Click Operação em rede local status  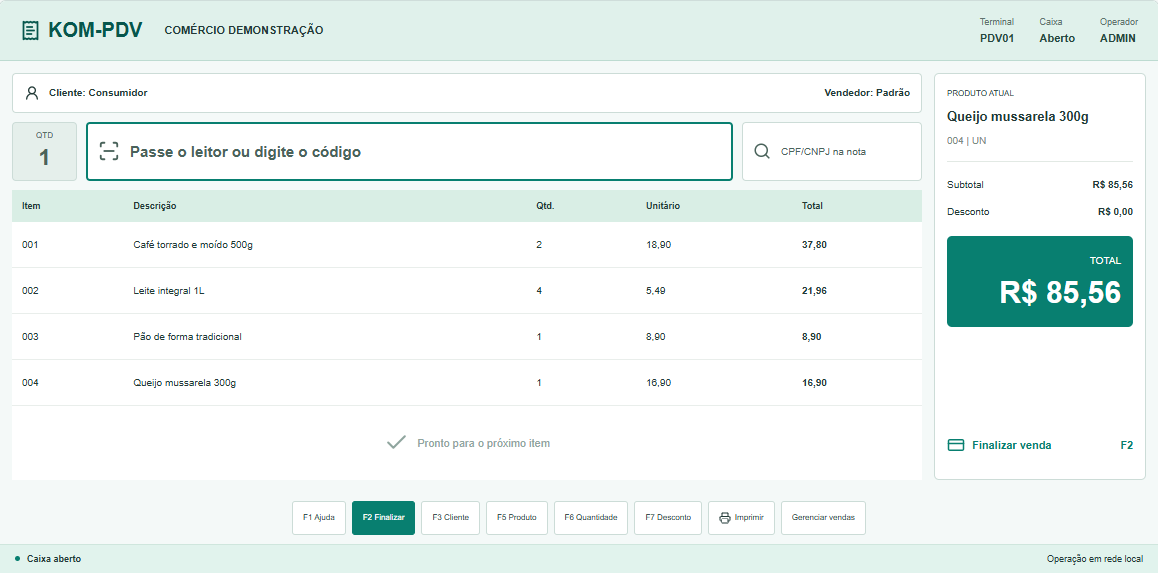(x=1095, y=559)
